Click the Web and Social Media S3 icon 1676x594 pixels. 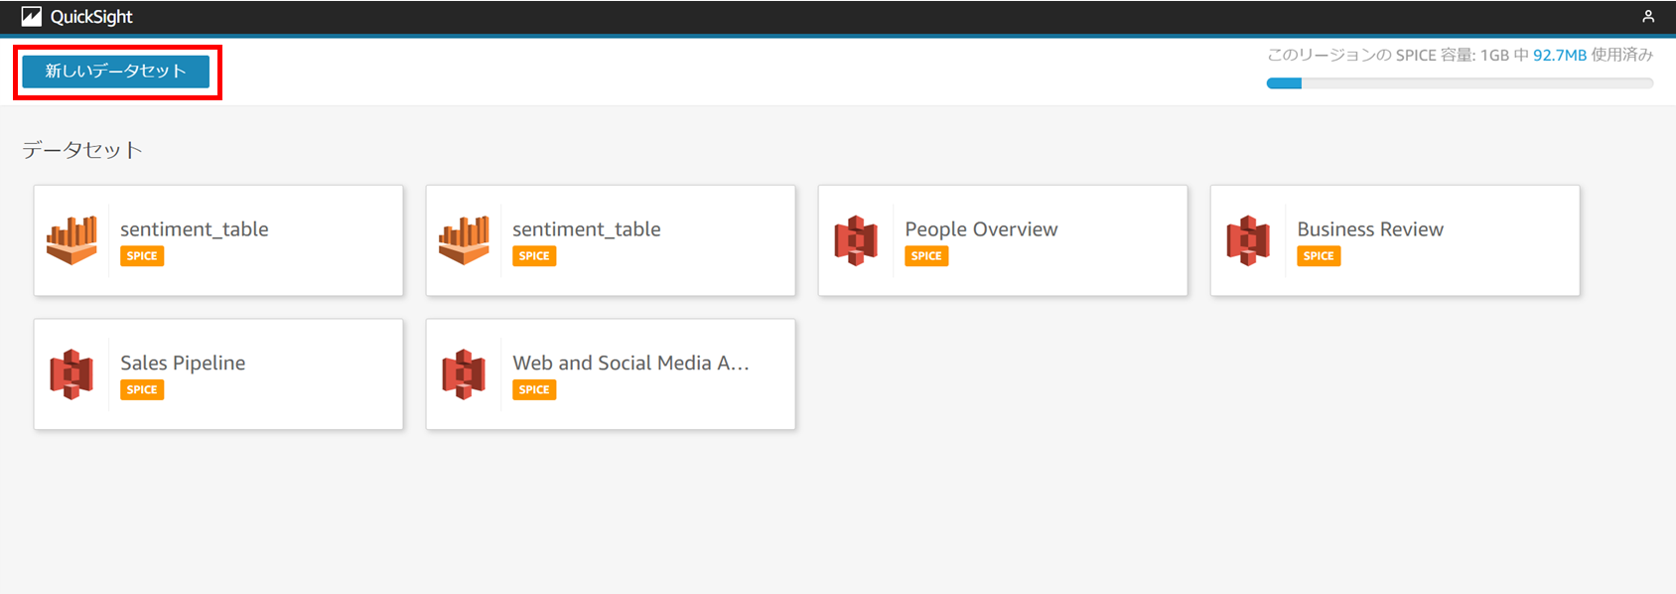(x=464, y=374)
